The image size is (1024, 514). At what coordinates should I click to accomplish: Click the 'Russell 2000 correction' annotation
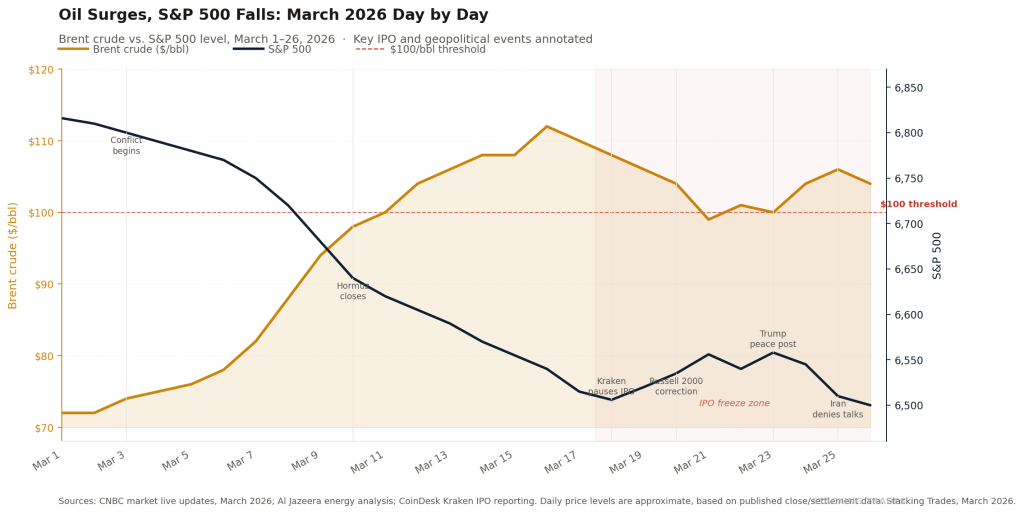(x=676, y=387)
